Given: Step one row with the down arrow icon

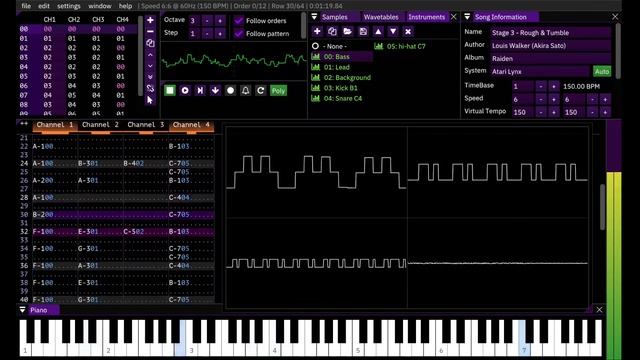Looking at the screenshot, I should pyautogui.click(x=215, y=90).
